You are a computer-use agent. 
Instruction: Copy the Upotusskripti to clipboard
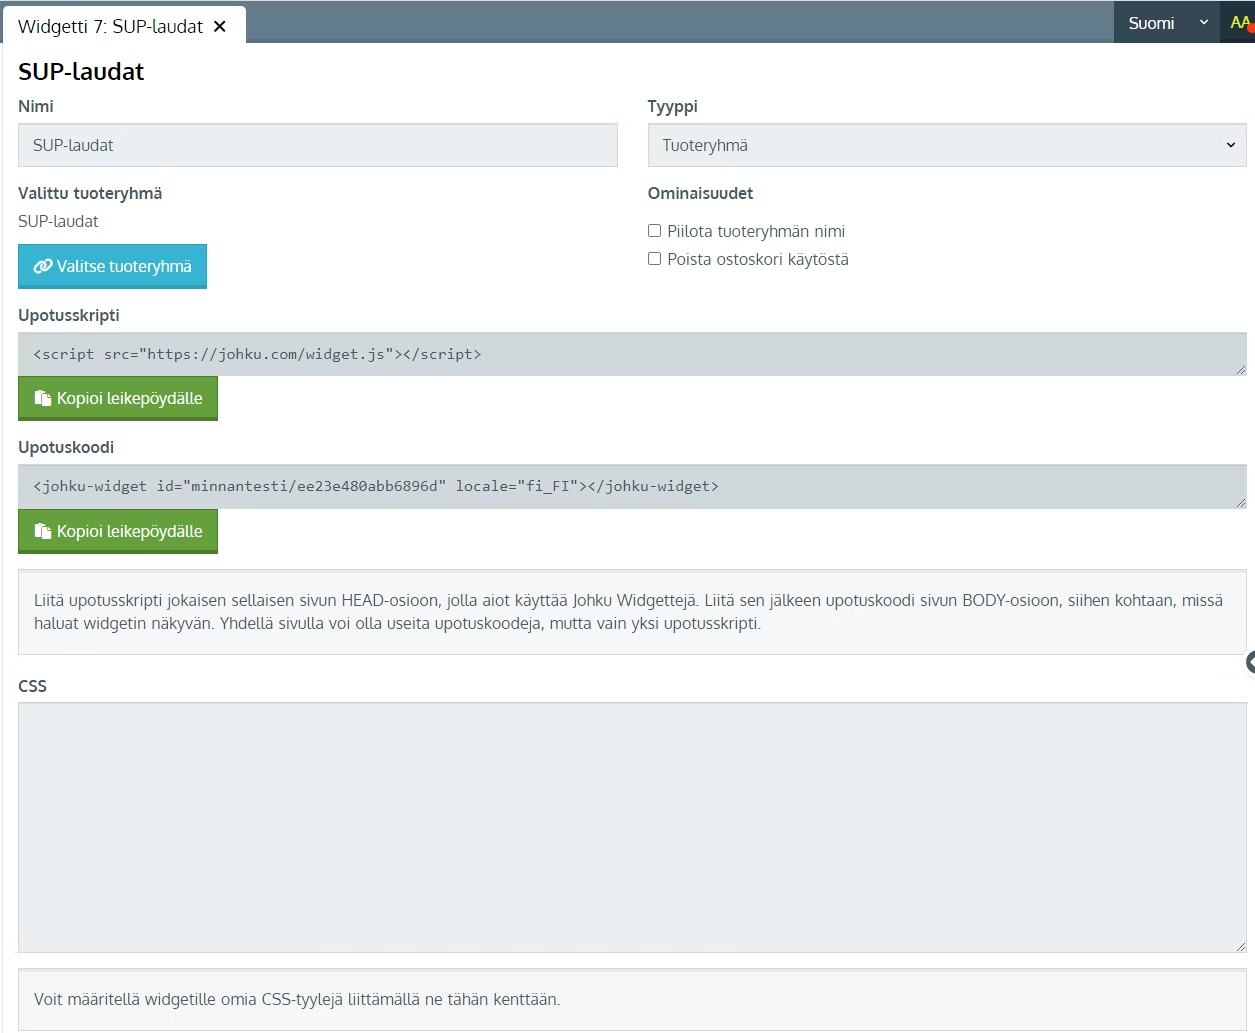click(x=118, y=398)
